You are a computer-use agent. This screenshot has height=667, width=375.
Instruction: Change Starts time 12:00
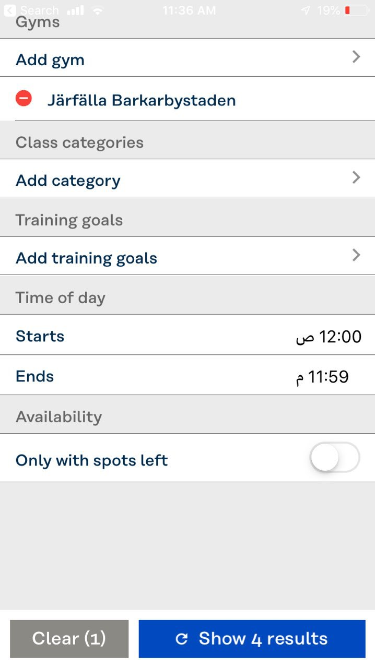pyautogui.click(x=329, y=336)
